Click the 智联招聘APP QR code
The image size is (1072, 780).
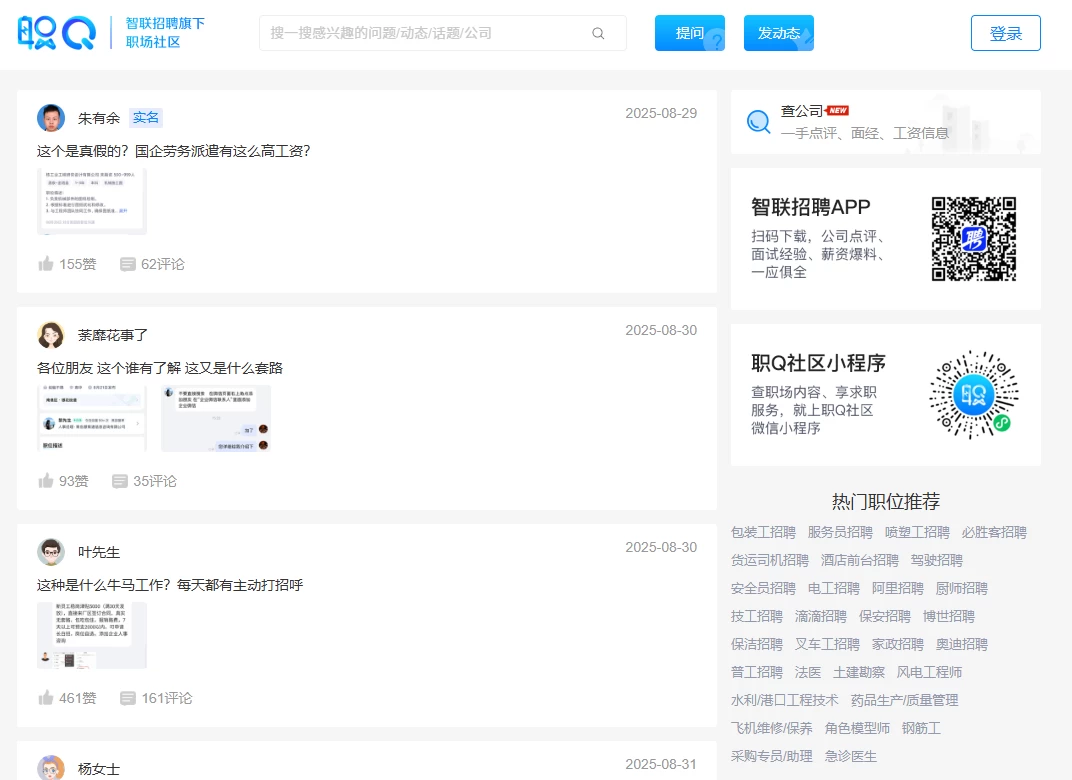[x=973, y=239]
